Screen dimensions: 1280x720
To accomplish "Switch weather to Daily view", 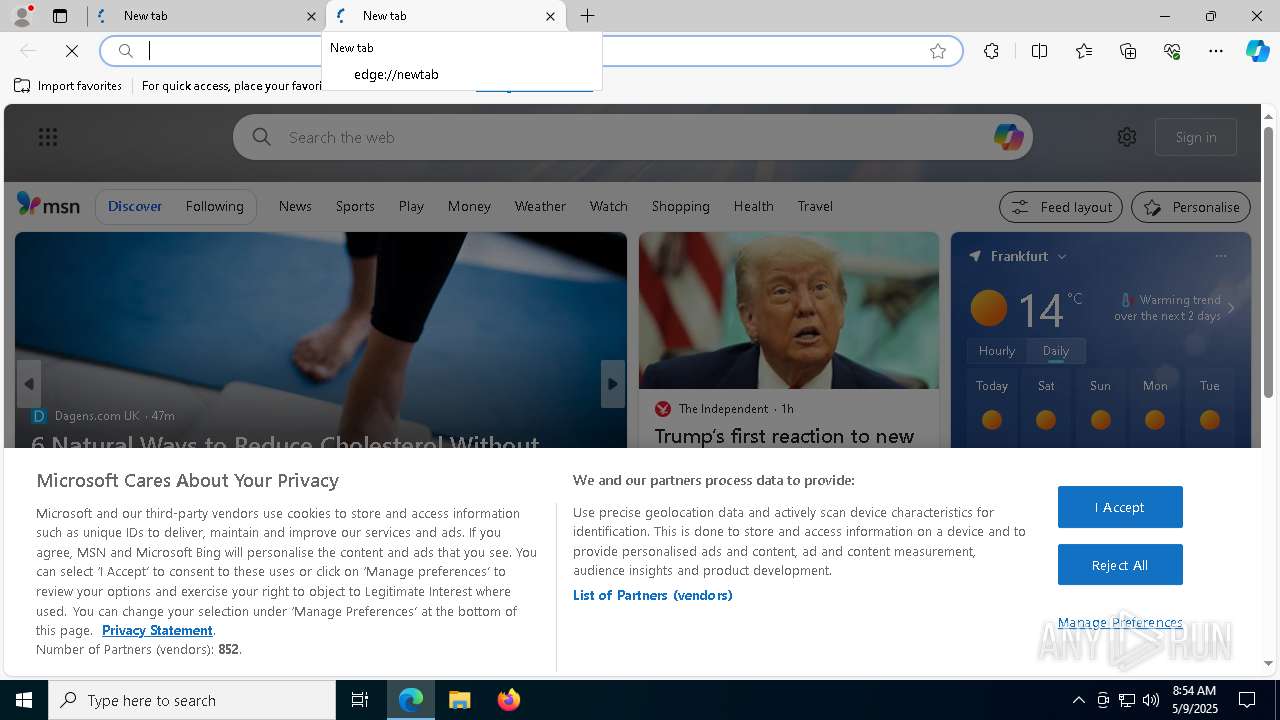I will coord(1056,351).
